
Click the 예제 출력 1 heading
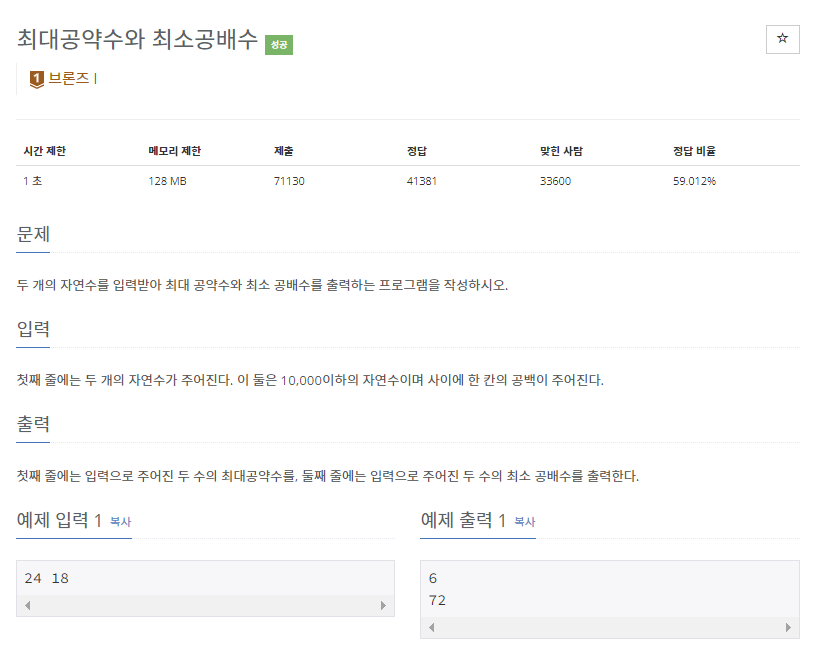(x=463, y=520)
